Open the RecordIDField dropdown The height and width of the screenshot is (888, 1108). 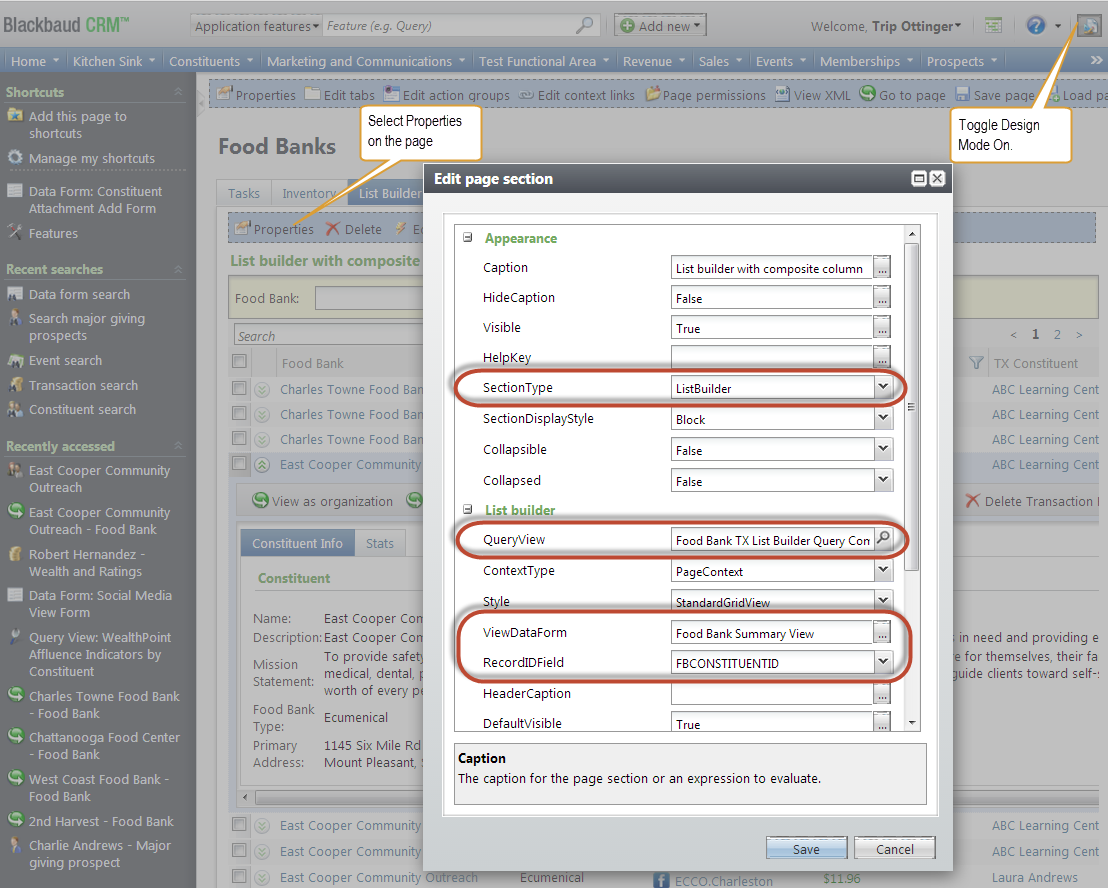tap(883, 662)
